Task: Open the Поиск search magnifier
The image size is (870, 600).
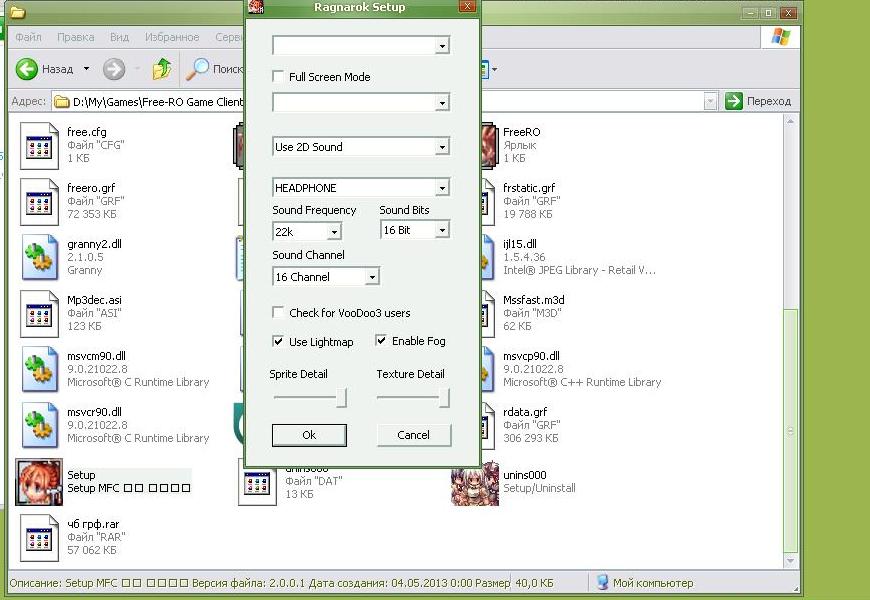Action: coord(197,69)
